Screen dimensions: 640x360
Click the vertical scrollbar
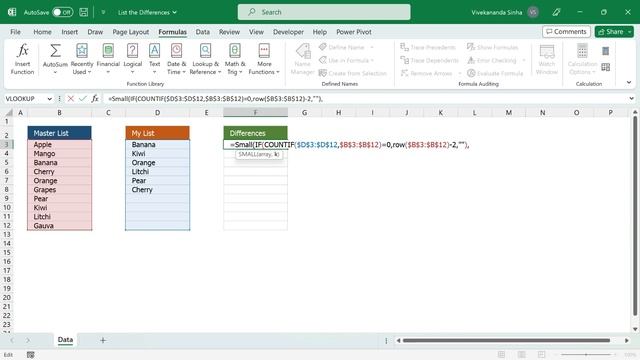pyautogui.click(x=635, y=215)
